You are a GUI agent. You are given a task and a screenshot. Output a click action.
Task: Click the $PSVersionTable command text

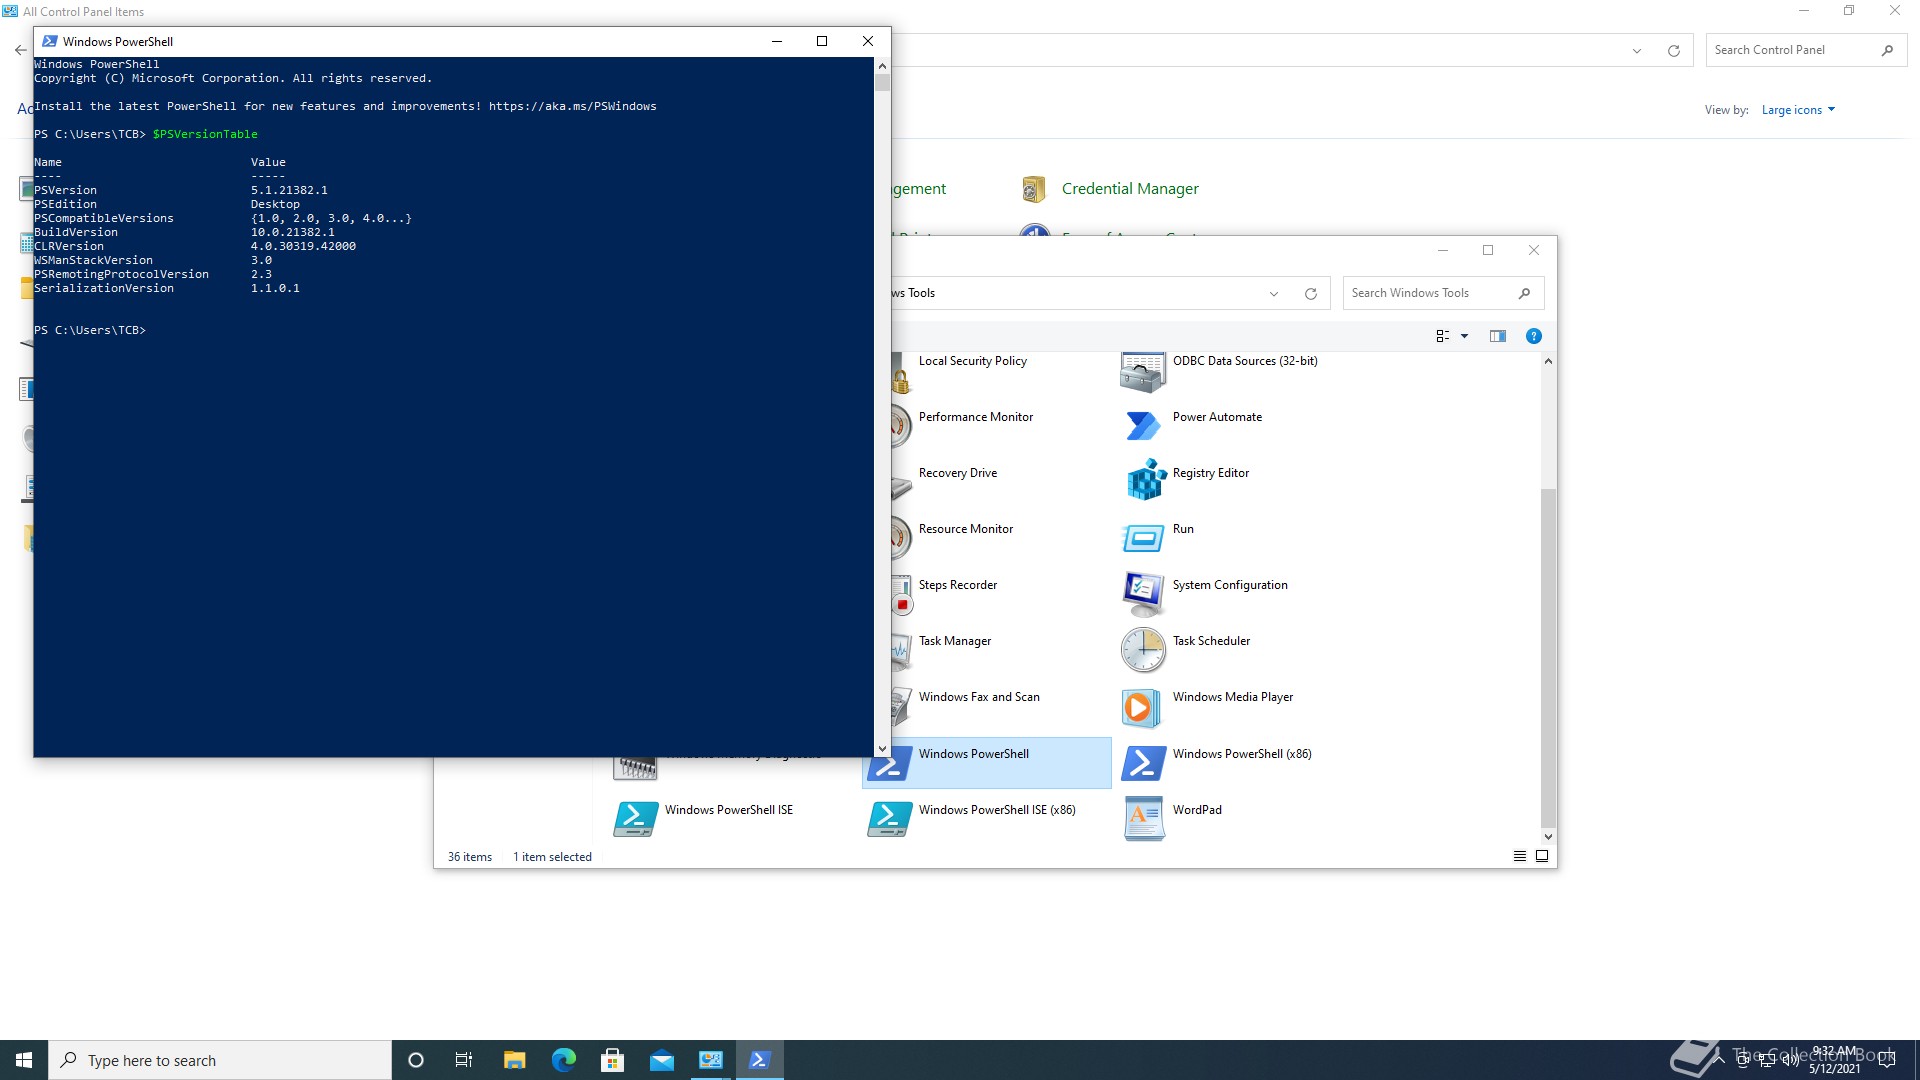205,134
